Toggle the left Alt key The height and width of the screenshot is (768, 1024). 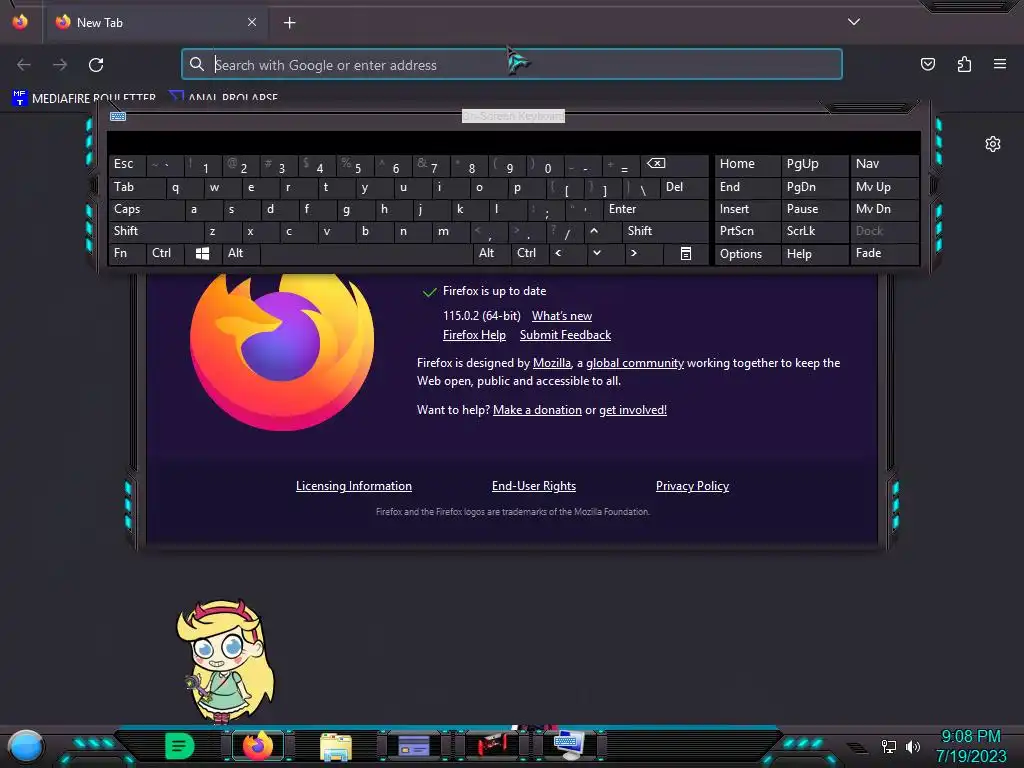pos(241,253)
